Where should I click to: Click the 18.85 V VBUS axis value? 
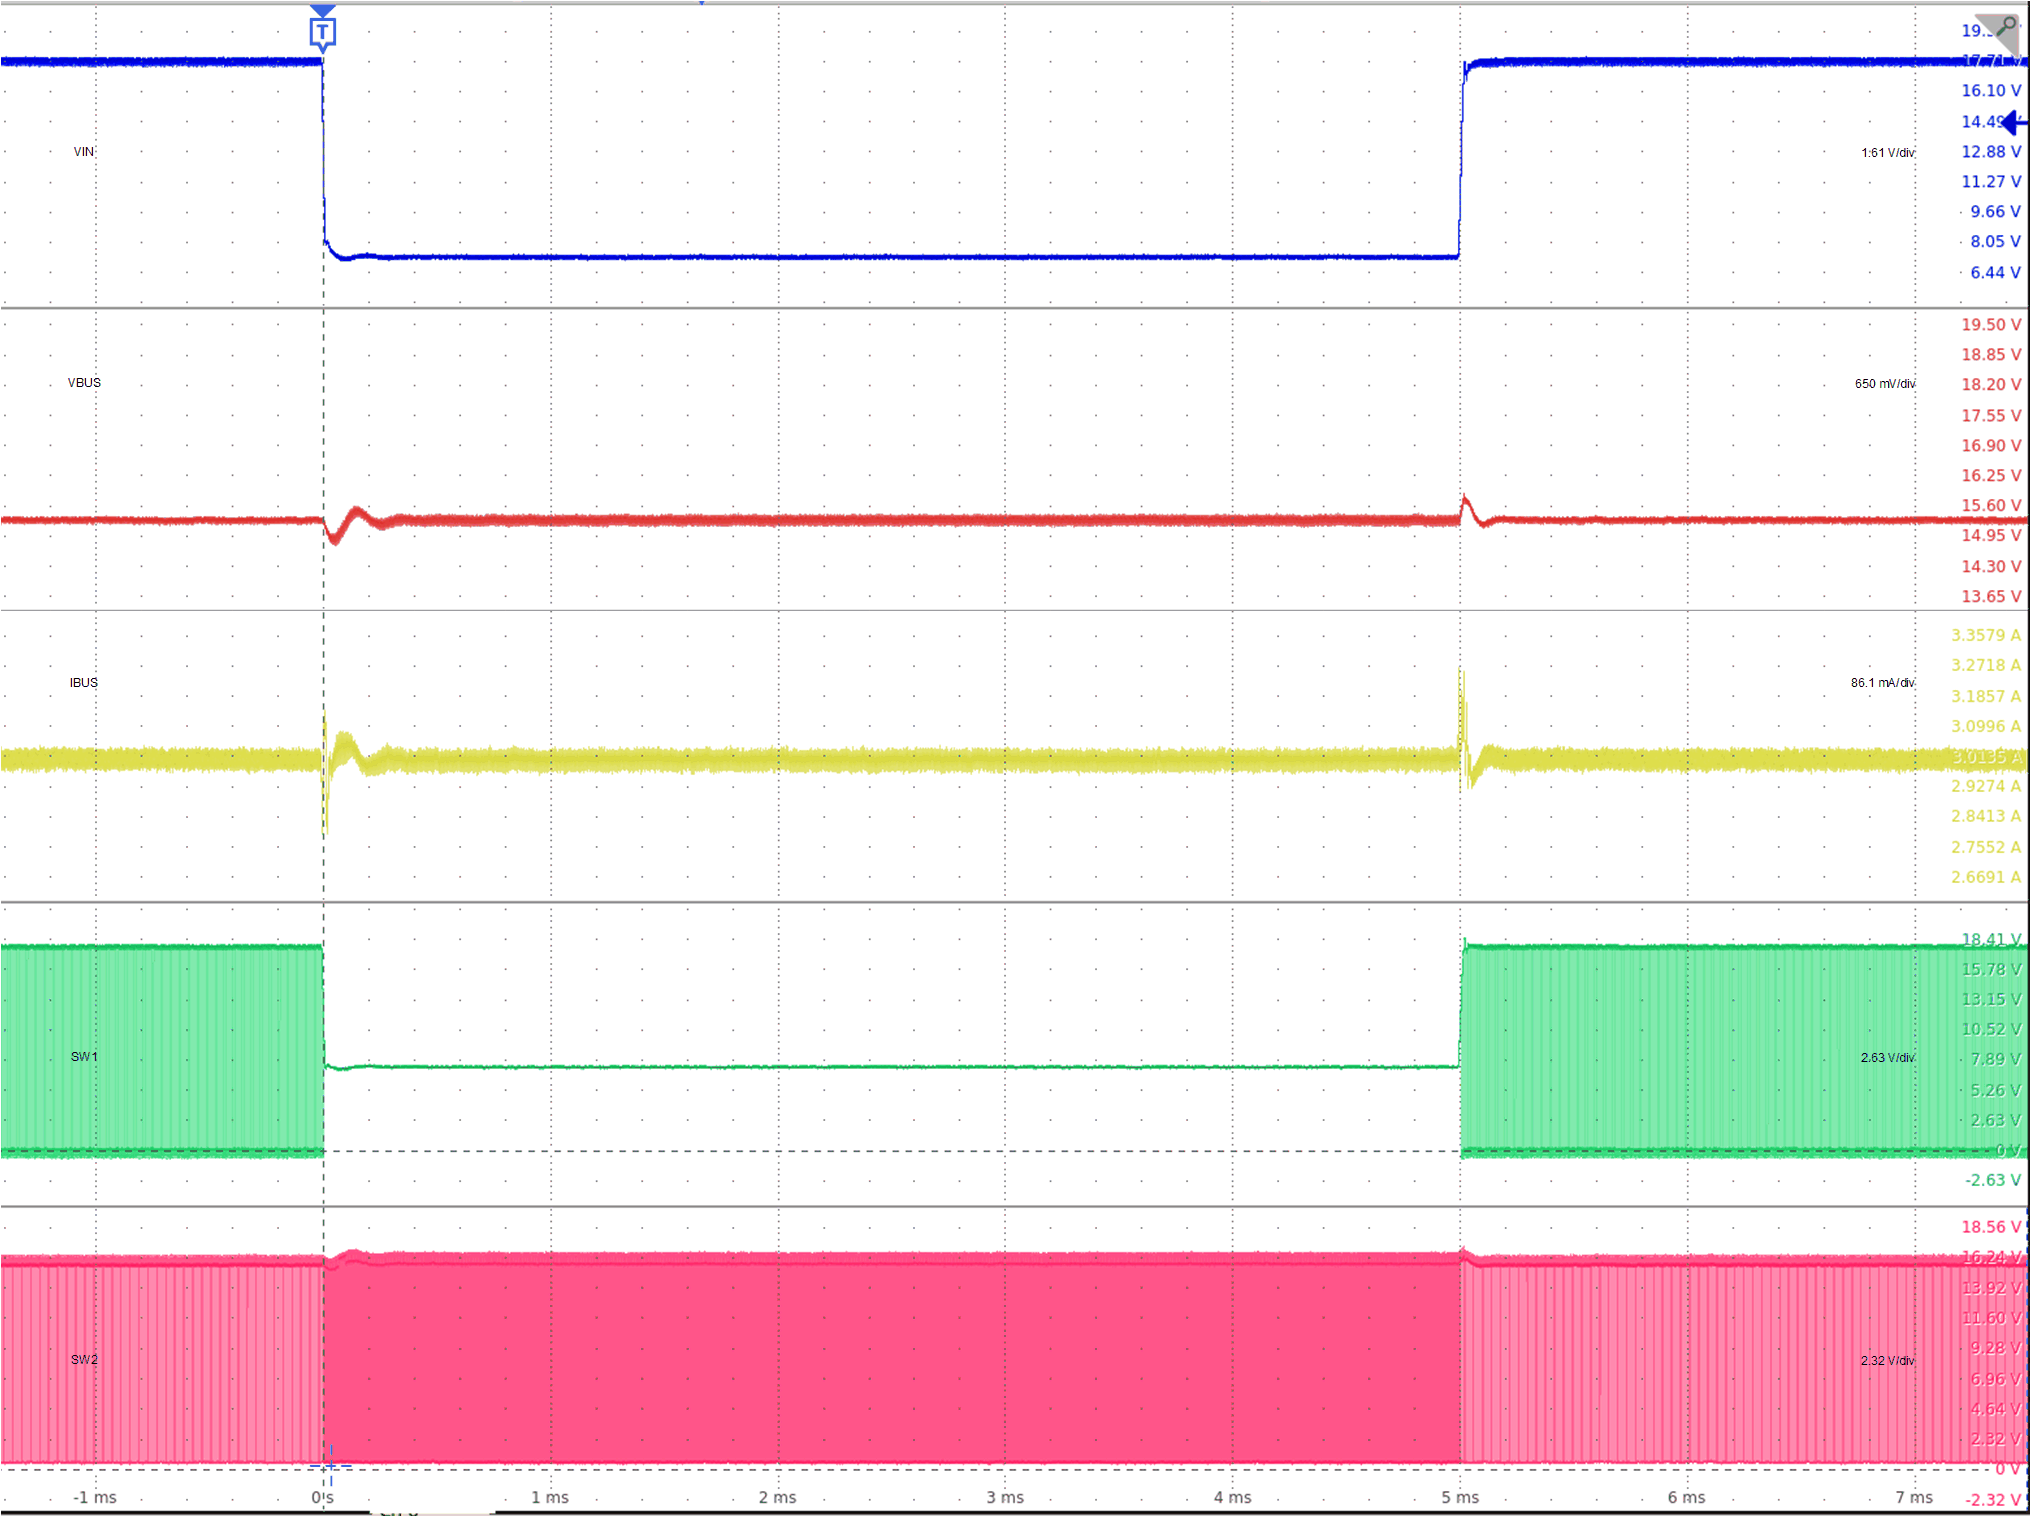(1991, 355)
